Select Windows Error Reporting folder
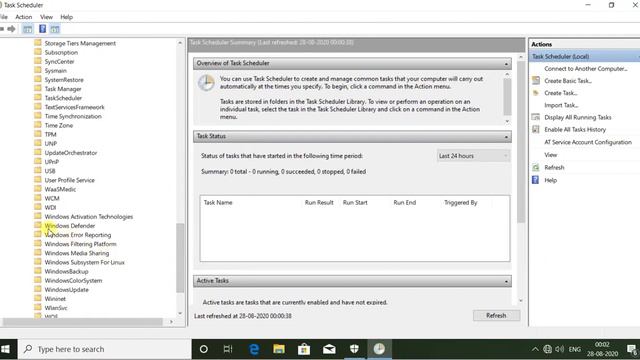This screenshot has height=360, width=640. (78, 235)
